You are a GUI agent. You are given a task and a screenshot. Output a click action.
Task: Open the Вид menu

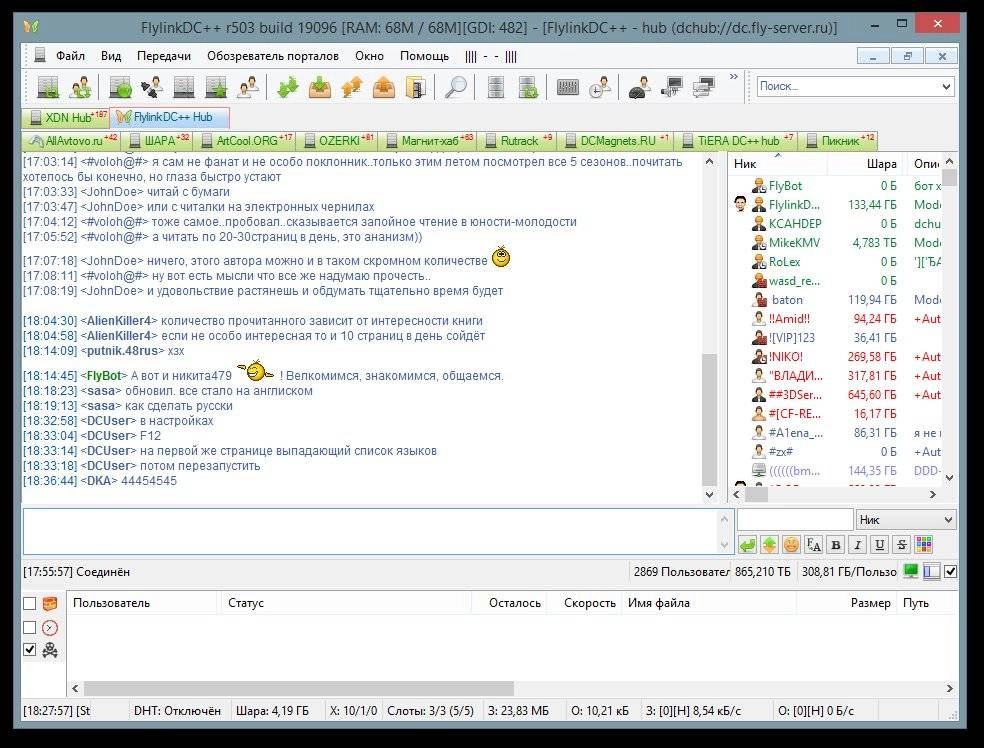click(110, 56)
